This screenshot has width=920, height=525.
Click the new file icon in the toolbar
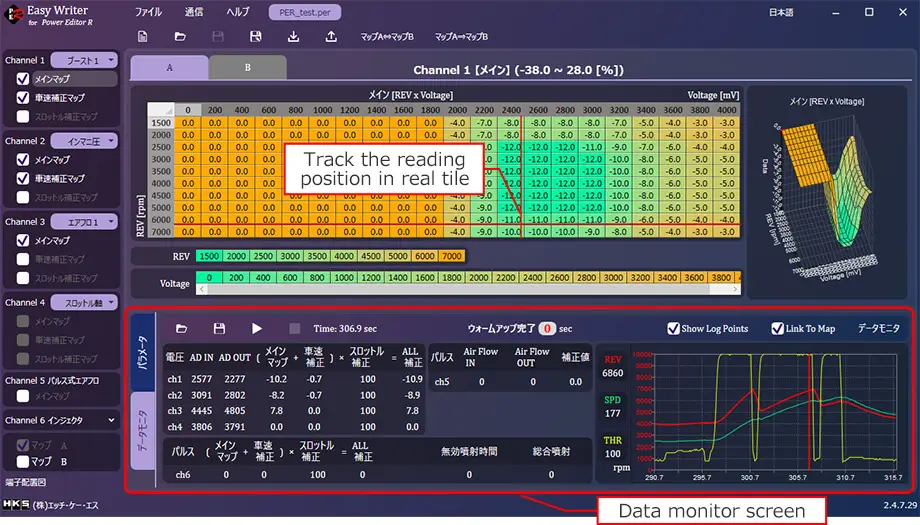(143, 36)
